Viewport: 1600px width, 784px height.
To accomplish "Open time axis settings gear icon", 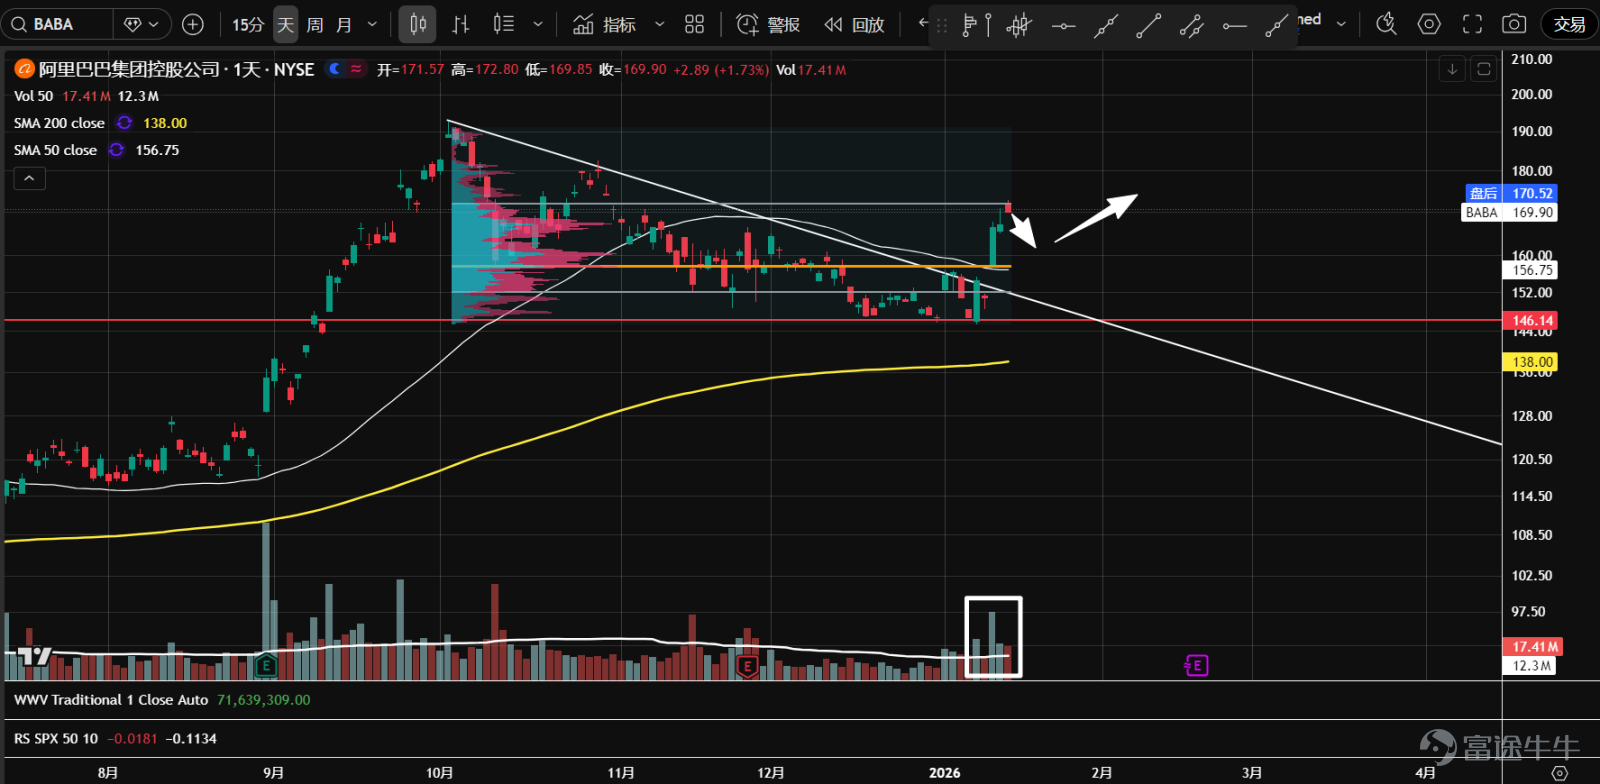I will click(1559, 773).
